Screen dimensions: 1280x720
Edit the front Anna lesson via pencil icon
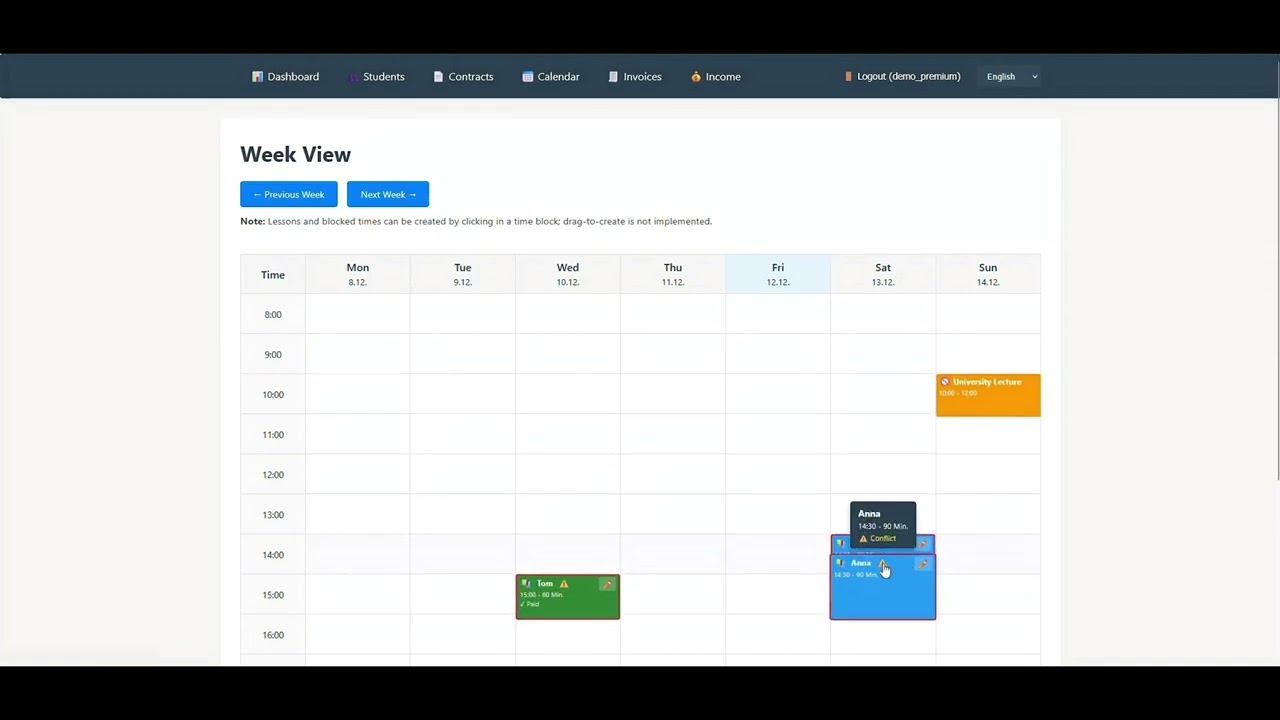[x=922, y=564]
